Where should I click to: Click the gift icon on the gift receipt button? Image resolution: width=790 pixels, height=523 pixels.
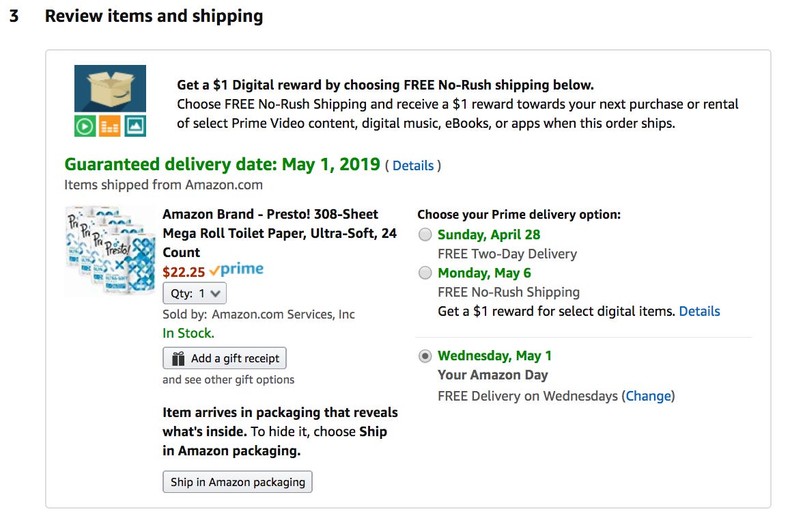(178, 358)
